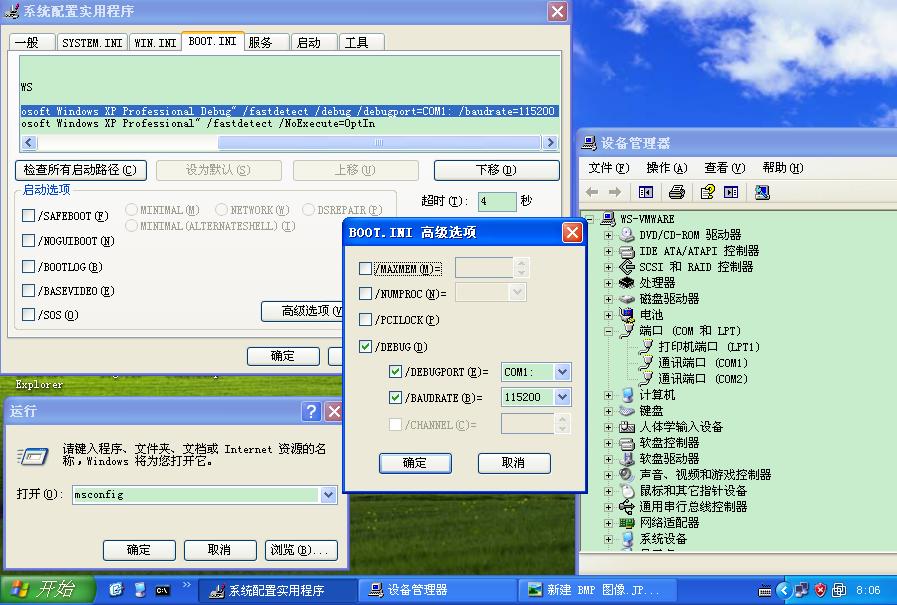Select the network adapters (网络适配器) icon
897x605 pixels.
click(x=627, y=523)
